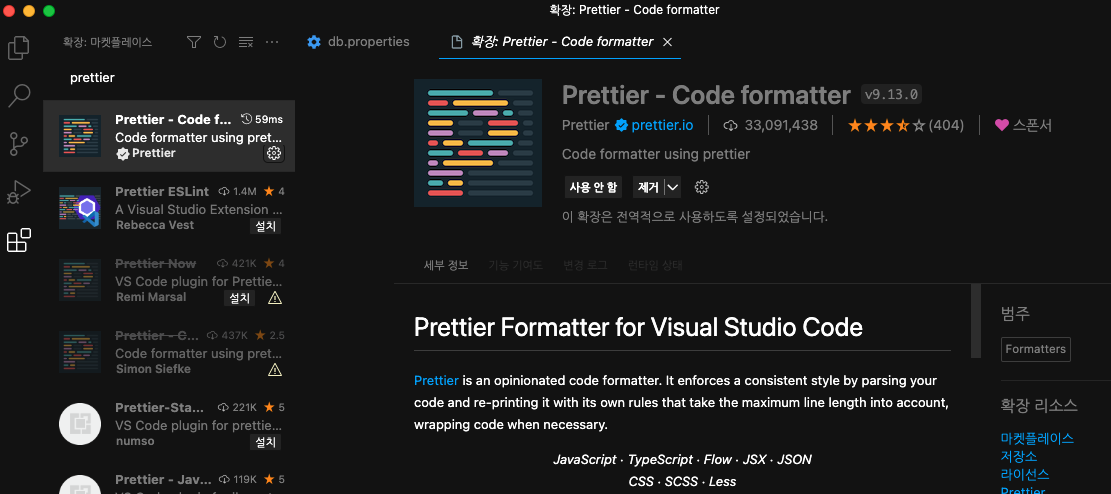Select the Prettier - Jav... extension item

point(169,479)
